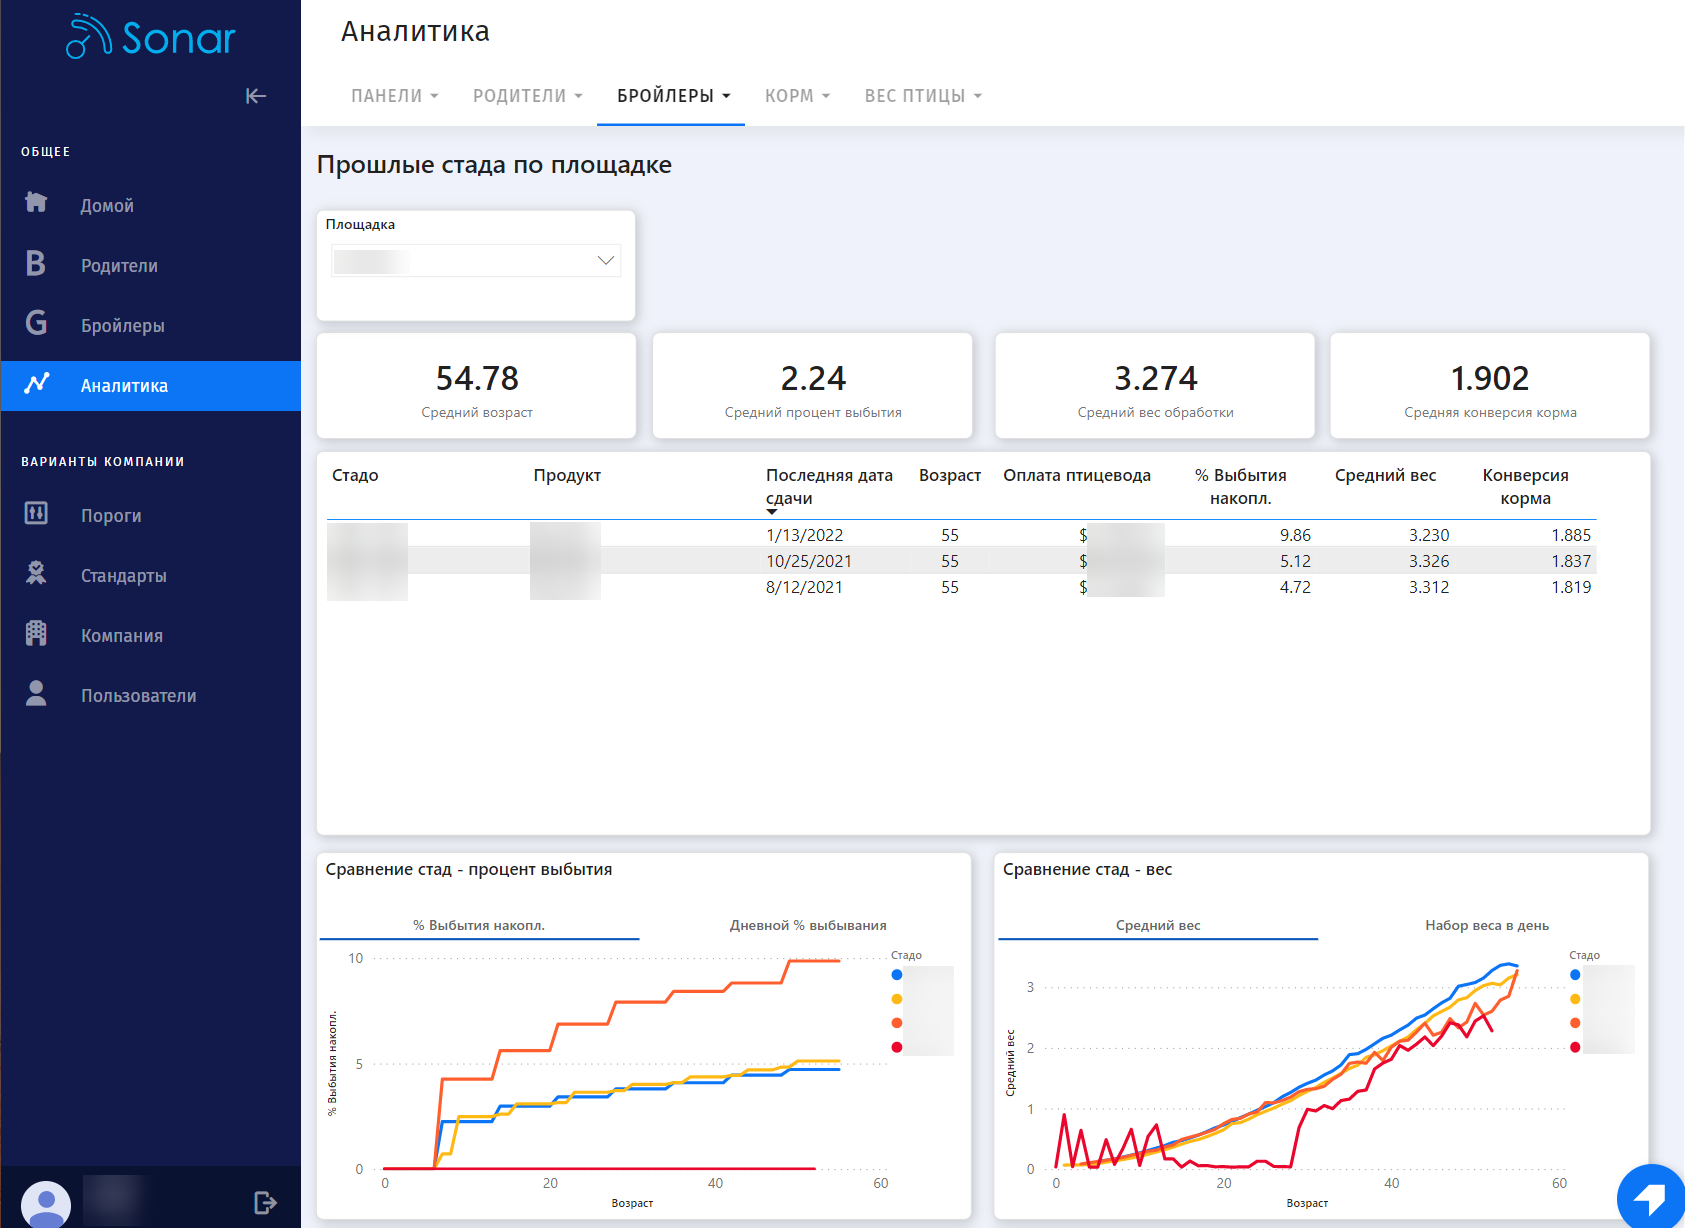The image size is (1685, 1228).
Task: Open the chat support bubble
Action: click(x=1650, y=1196)
